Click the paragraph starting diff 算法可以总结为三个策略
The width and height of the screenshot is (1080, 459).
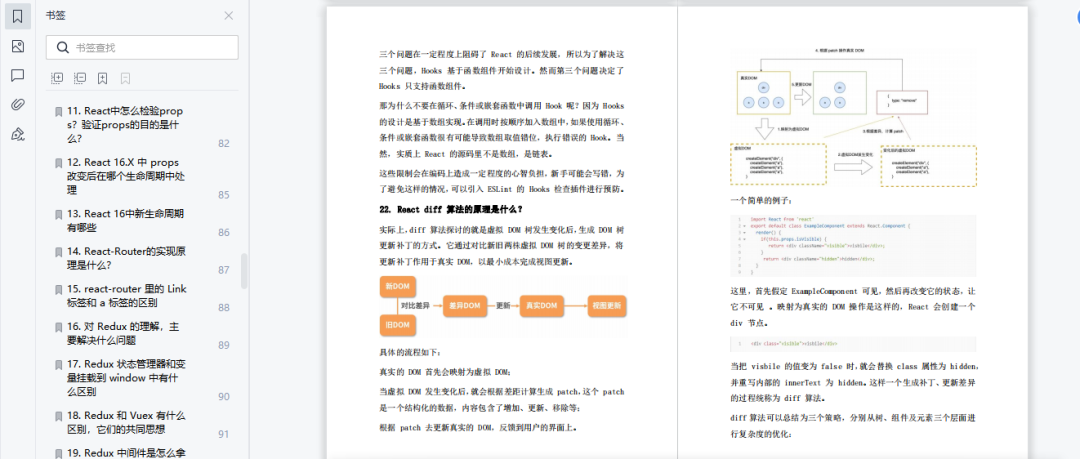coord(853,426)
